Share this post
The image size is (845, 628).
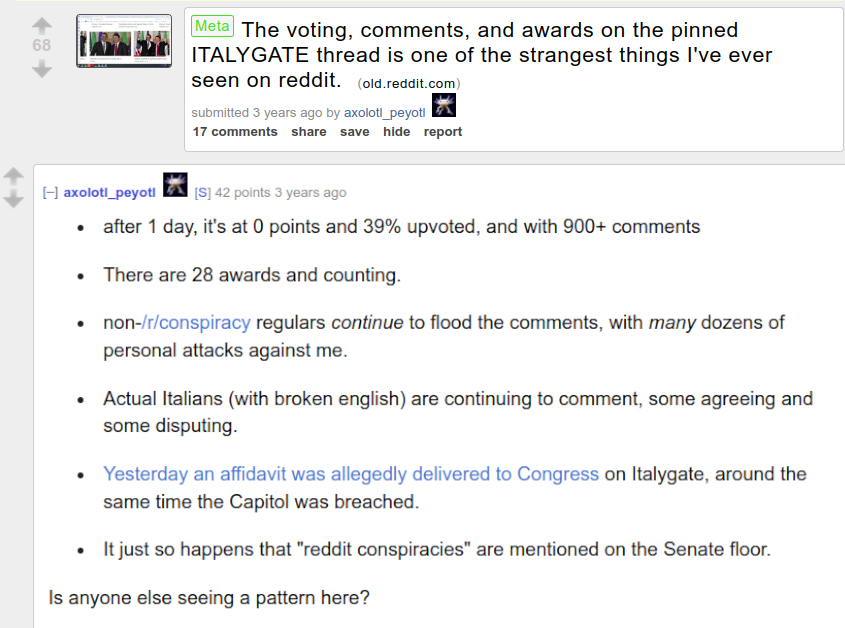point(309,132)
